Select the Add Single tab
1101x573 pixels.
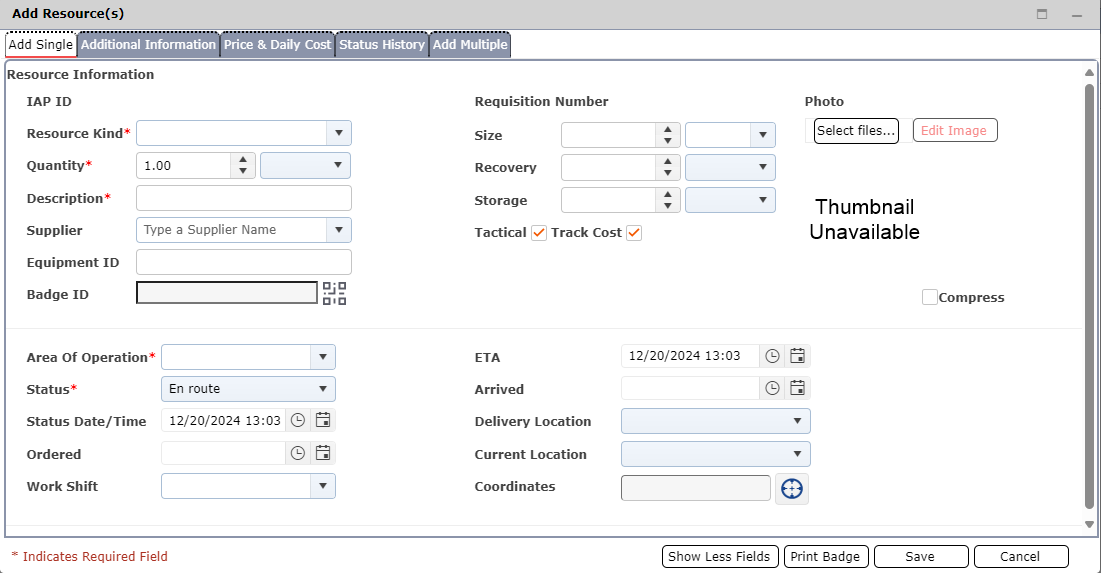(x=41, y=44)
